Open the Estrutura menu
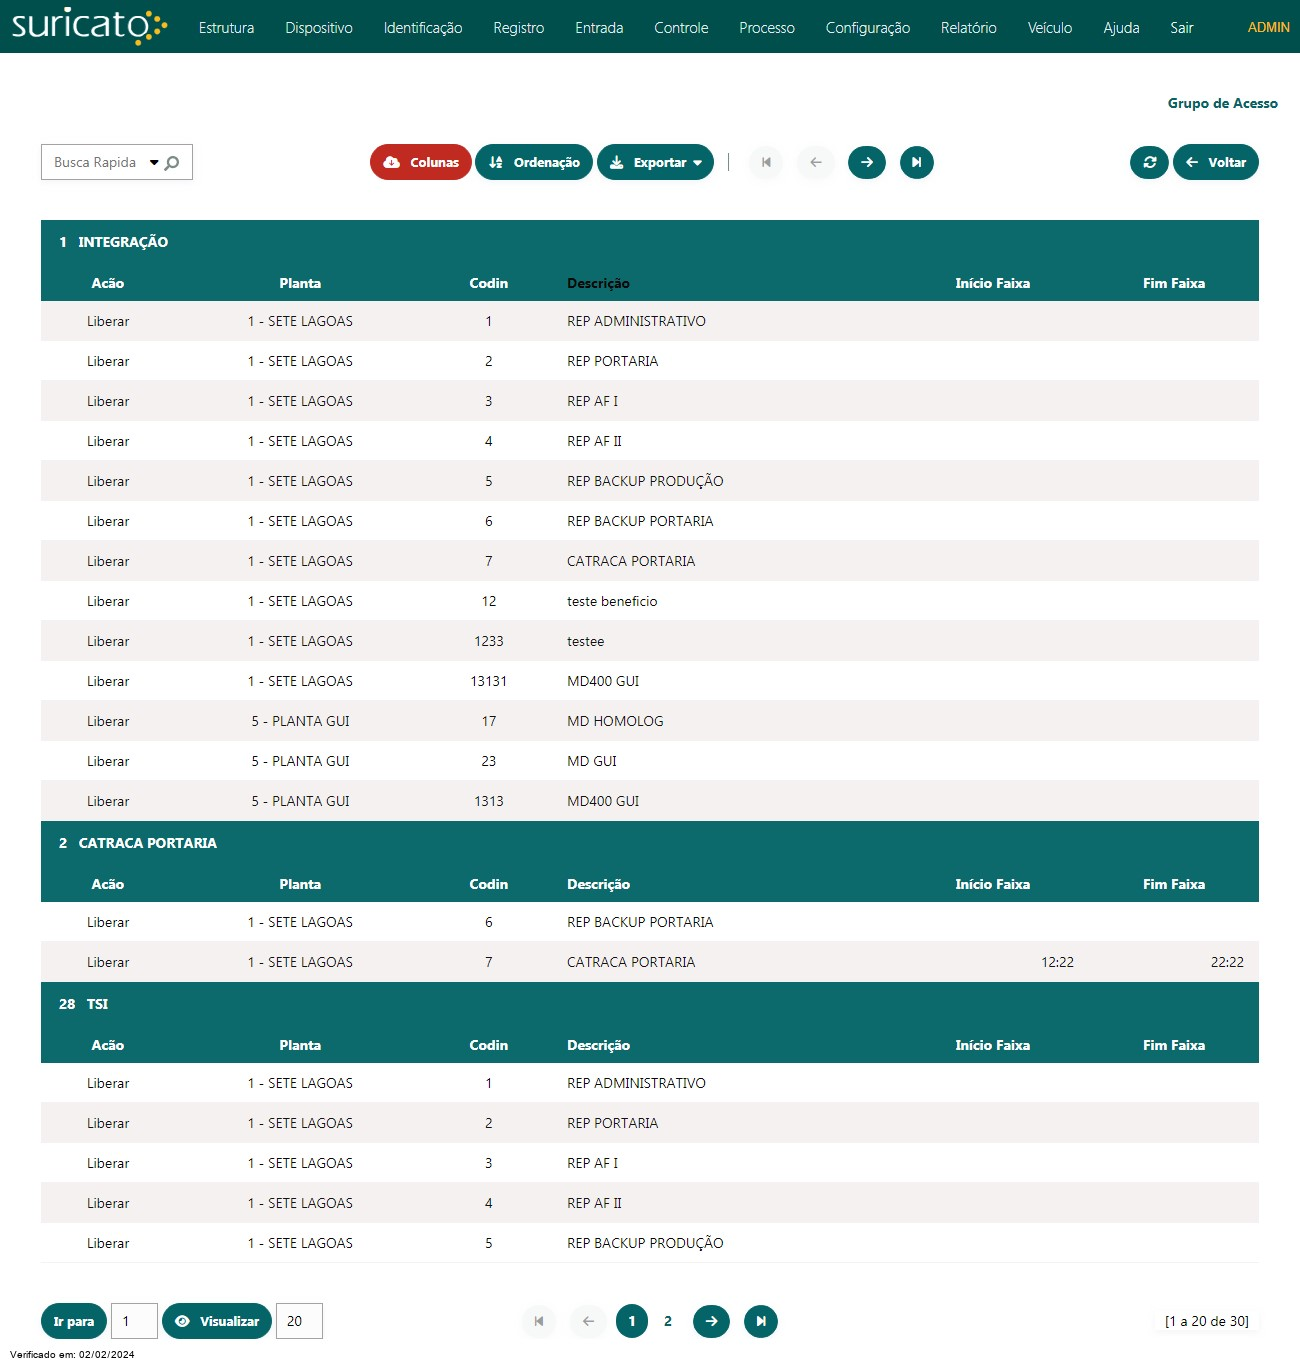Screen dimensions: 1300x1369 click(226, 28)
